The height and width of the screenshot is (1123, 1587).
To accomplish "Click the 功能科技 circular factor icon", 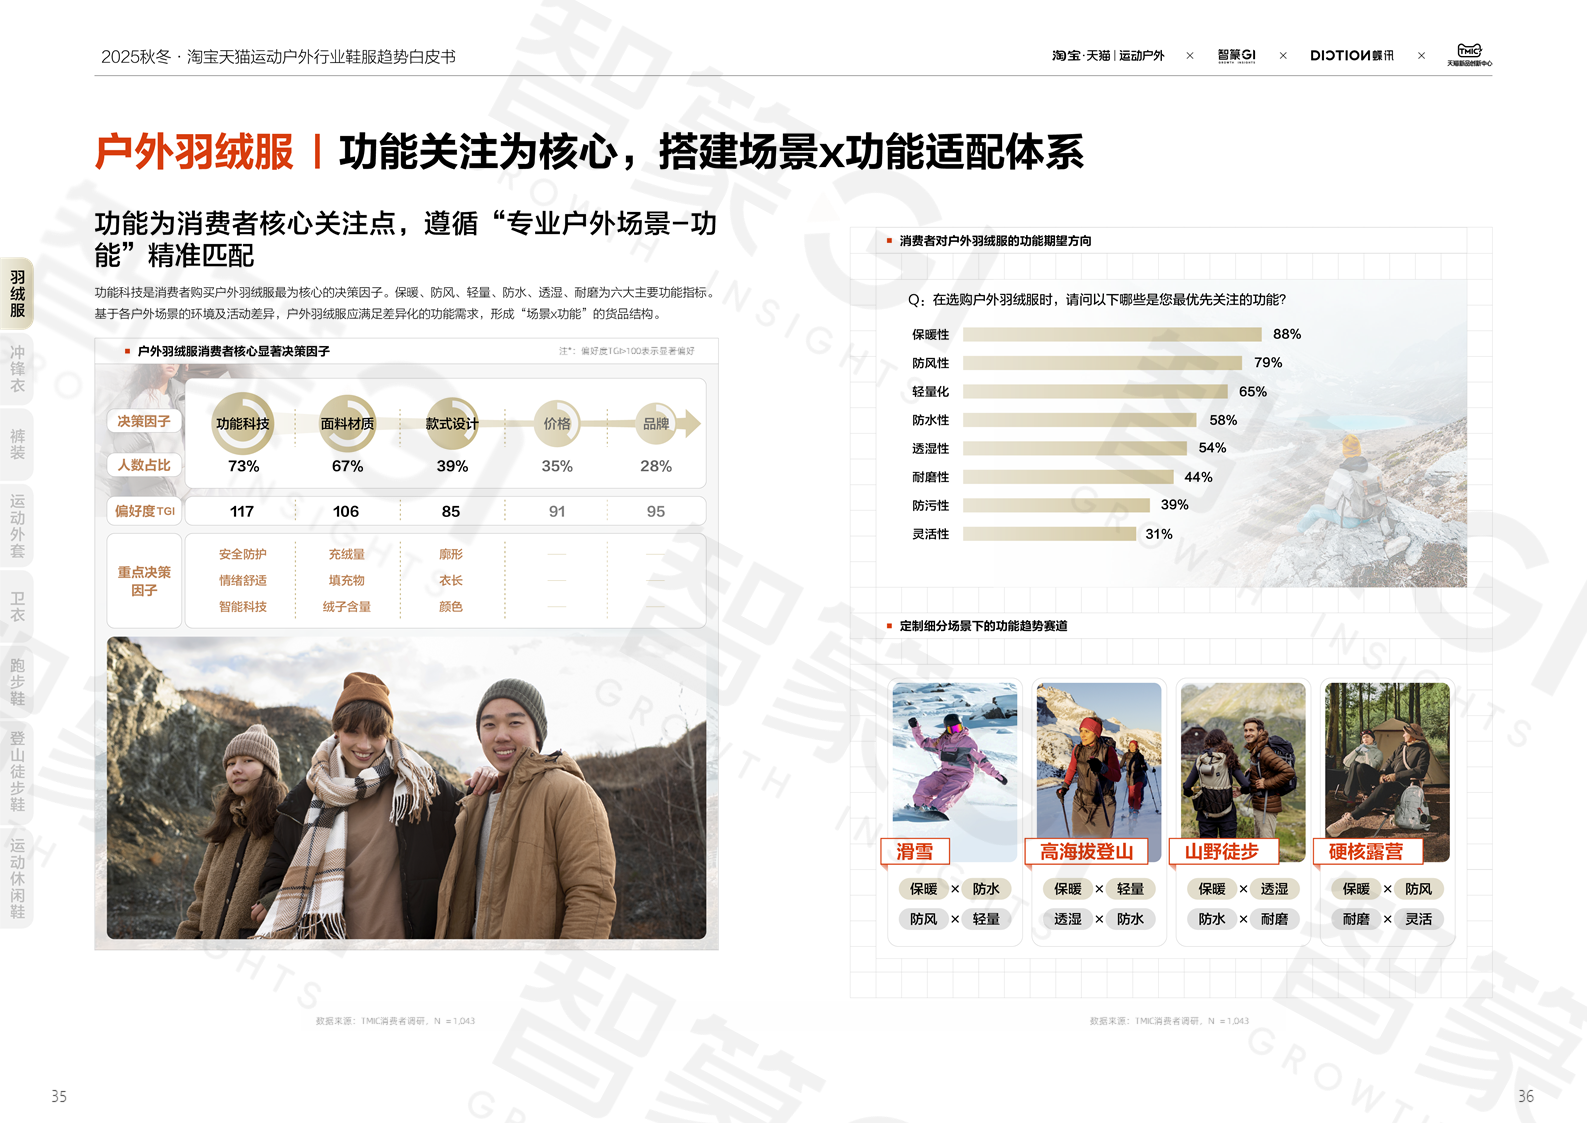I will (x=243, y=424).
